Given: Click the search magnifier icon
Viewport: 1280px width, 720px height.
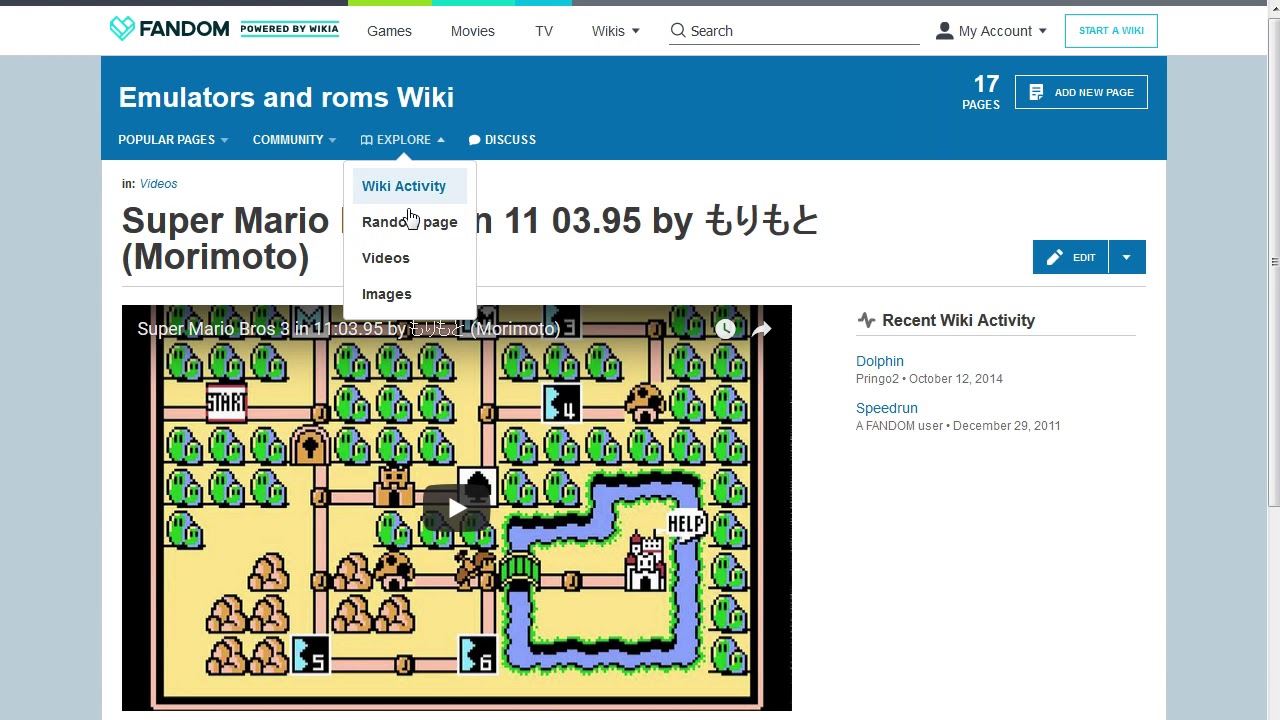Looking at the screenshot, I should [x=678, y=31].
